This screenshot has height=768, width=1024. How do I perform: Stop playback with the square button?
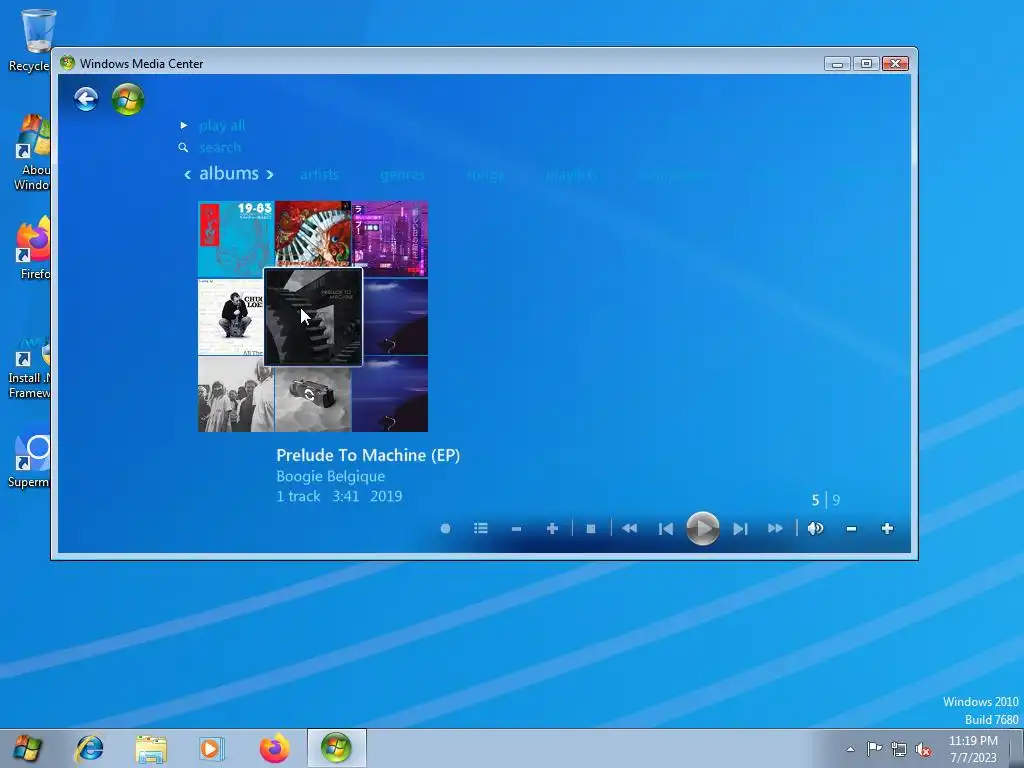pyautogui.click(x=591, y=529)
